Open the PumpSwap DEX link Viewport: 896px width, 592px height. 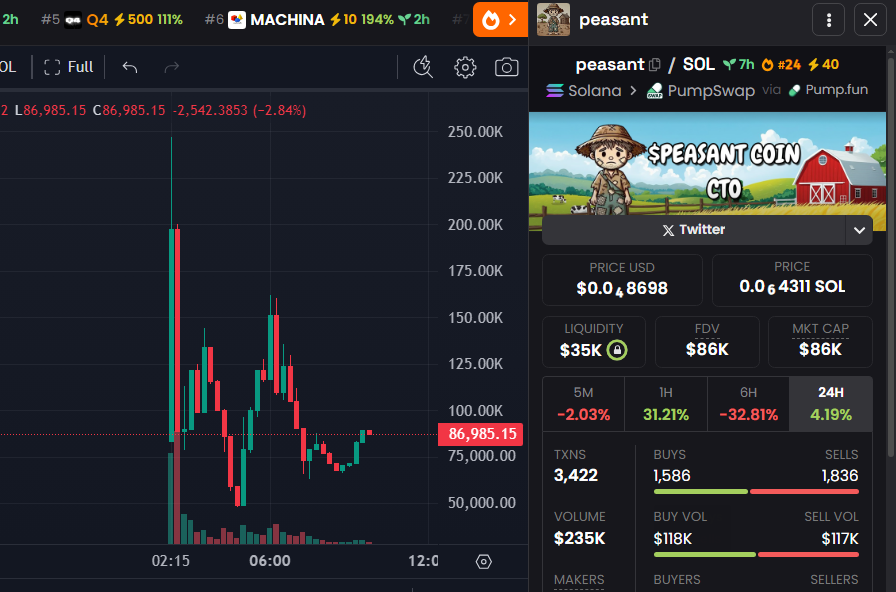point(701,90)
